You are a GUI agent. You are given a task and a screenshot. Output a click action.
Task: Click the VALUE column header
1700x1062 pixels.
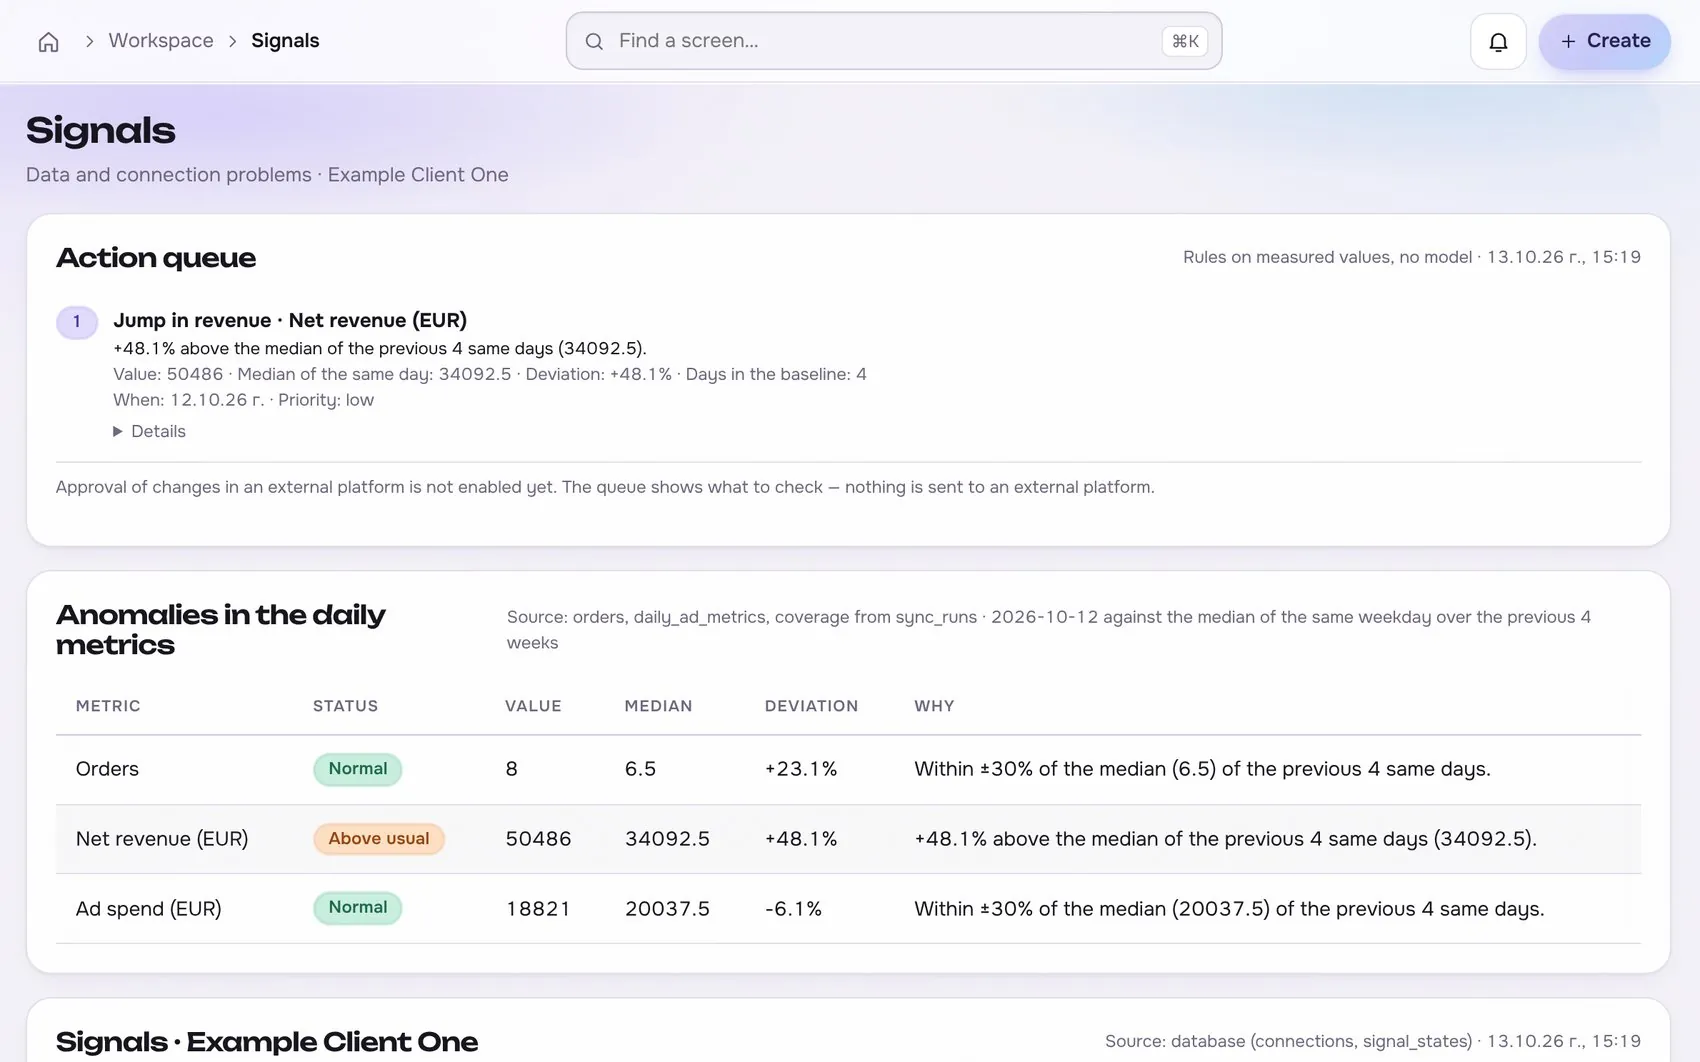pyautogui.click(x=533, y=706)
